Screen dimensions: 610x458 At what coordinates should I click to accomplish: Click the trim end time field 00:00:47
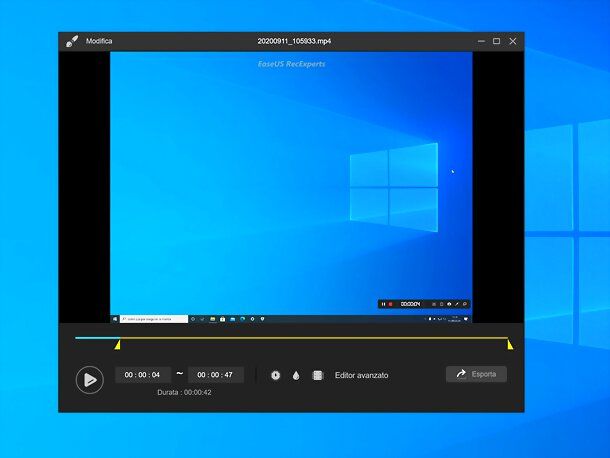[216, 375]
